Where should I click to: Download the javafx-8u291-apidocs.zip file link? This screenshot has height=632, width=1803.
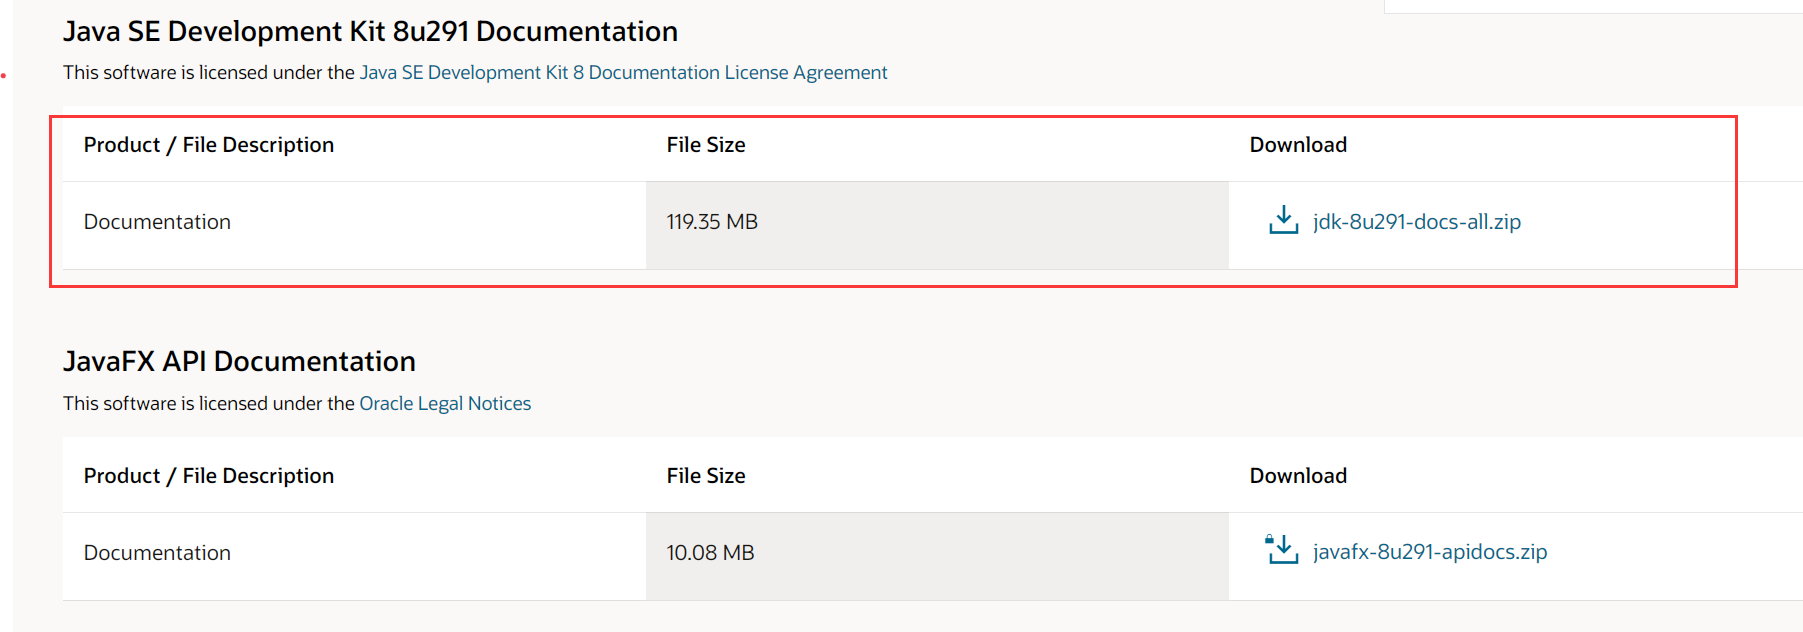pyautogui.click(x=1430, y=552)
